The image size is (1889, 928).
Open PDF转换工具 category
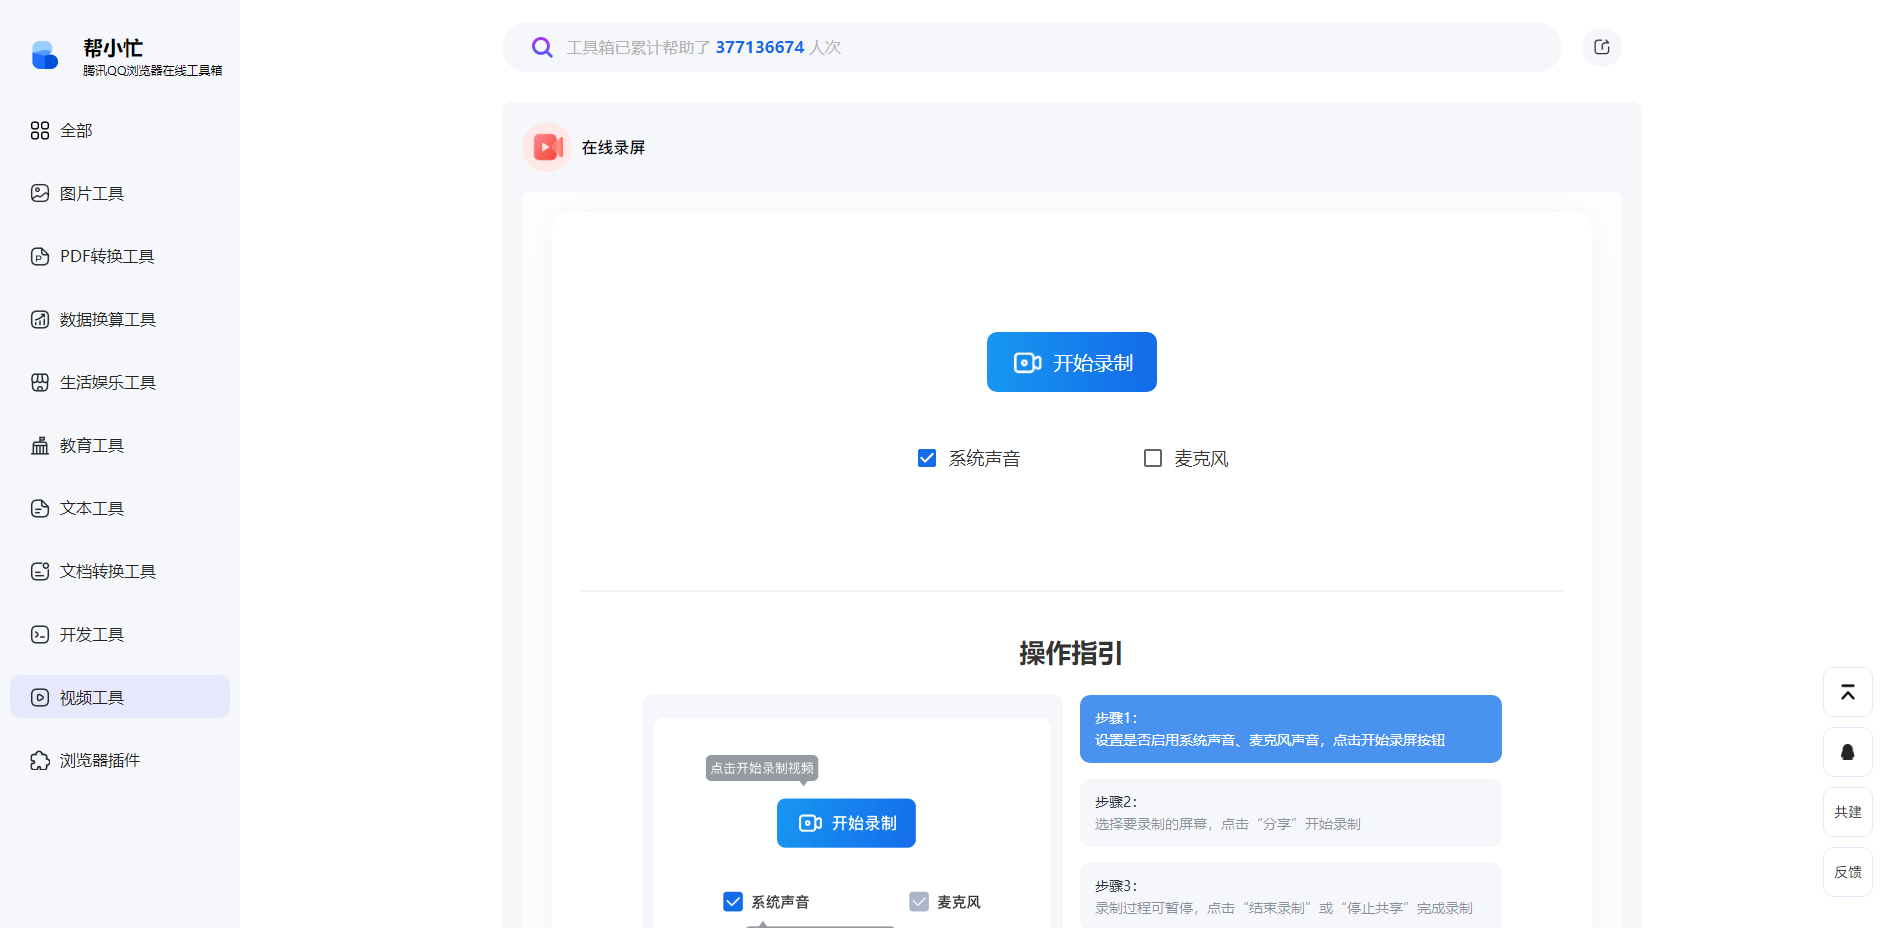pos(120,257)
